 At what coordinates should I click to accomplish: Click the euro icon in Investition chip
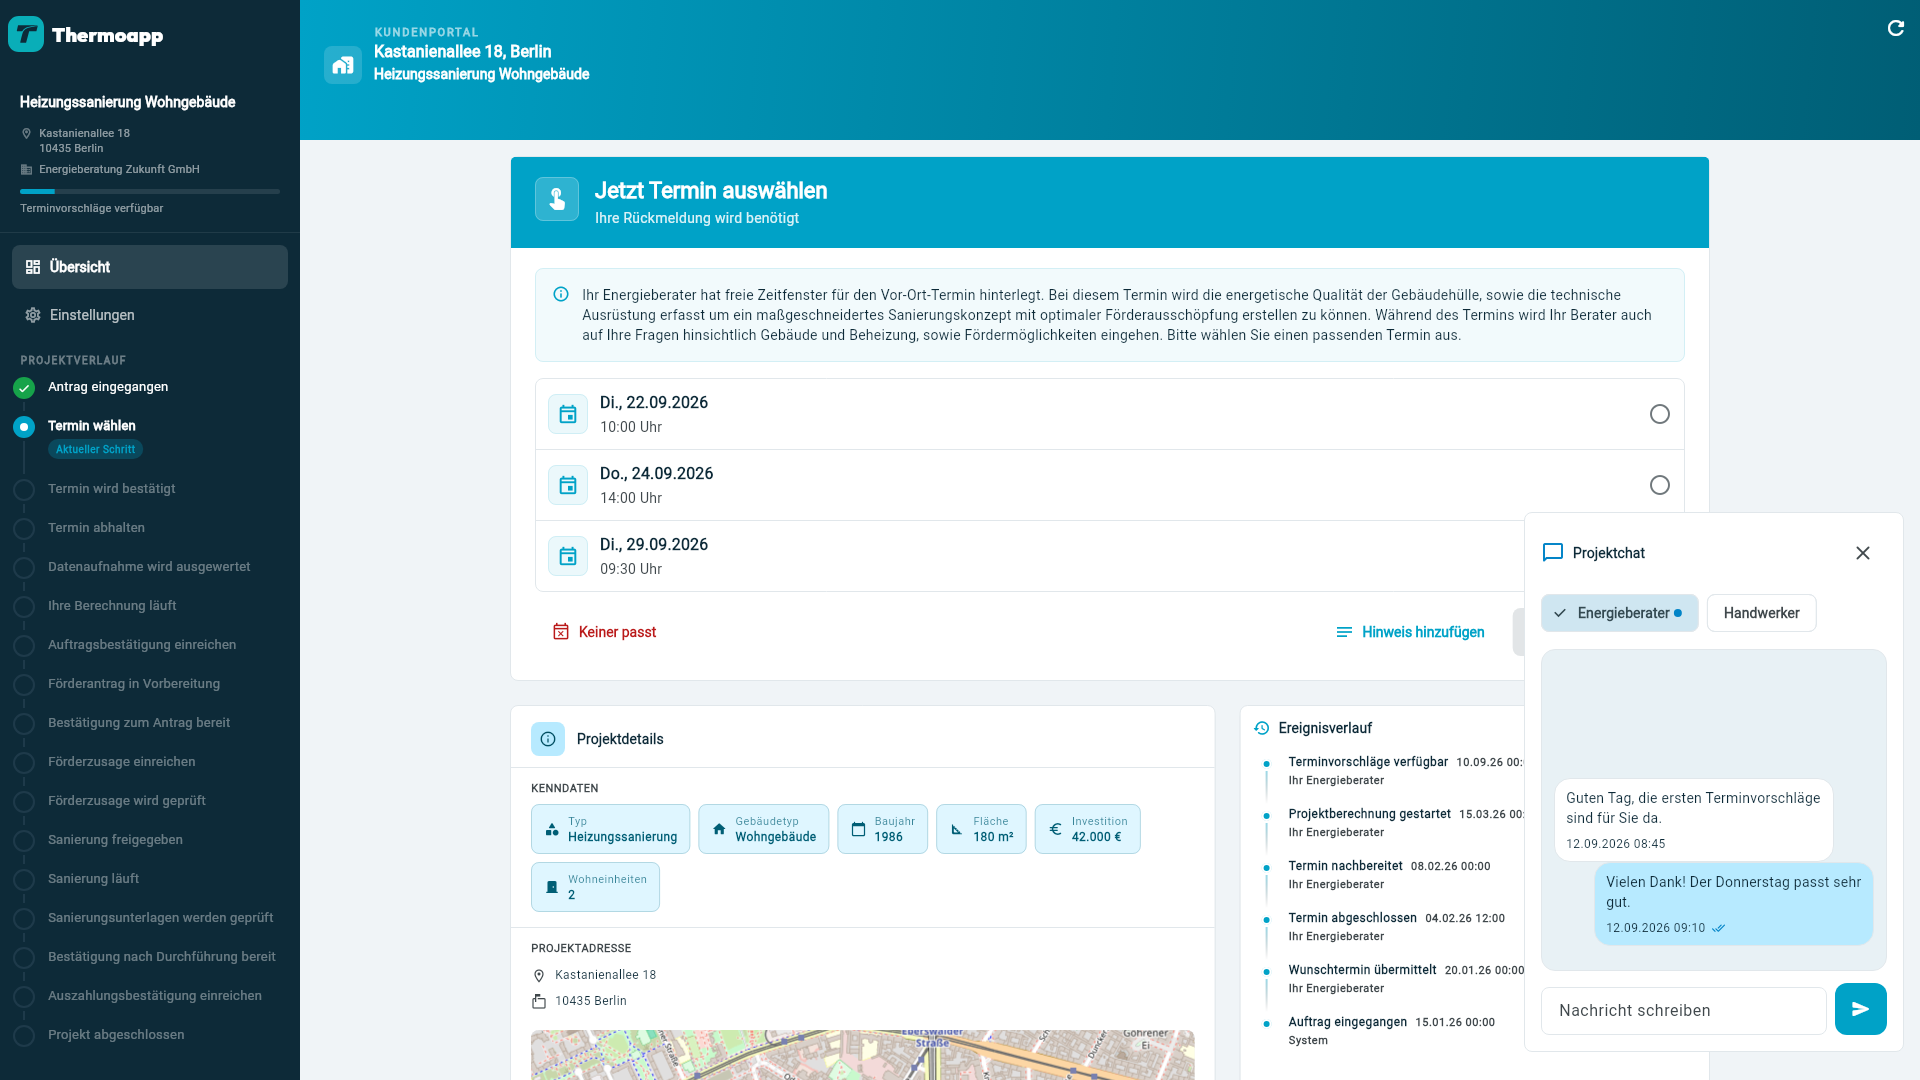[1055, 829]
